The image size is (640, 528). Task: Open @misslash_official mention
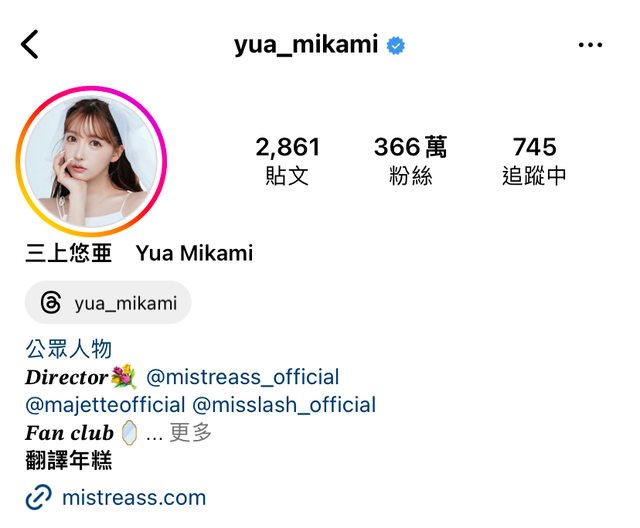point(284,405)
